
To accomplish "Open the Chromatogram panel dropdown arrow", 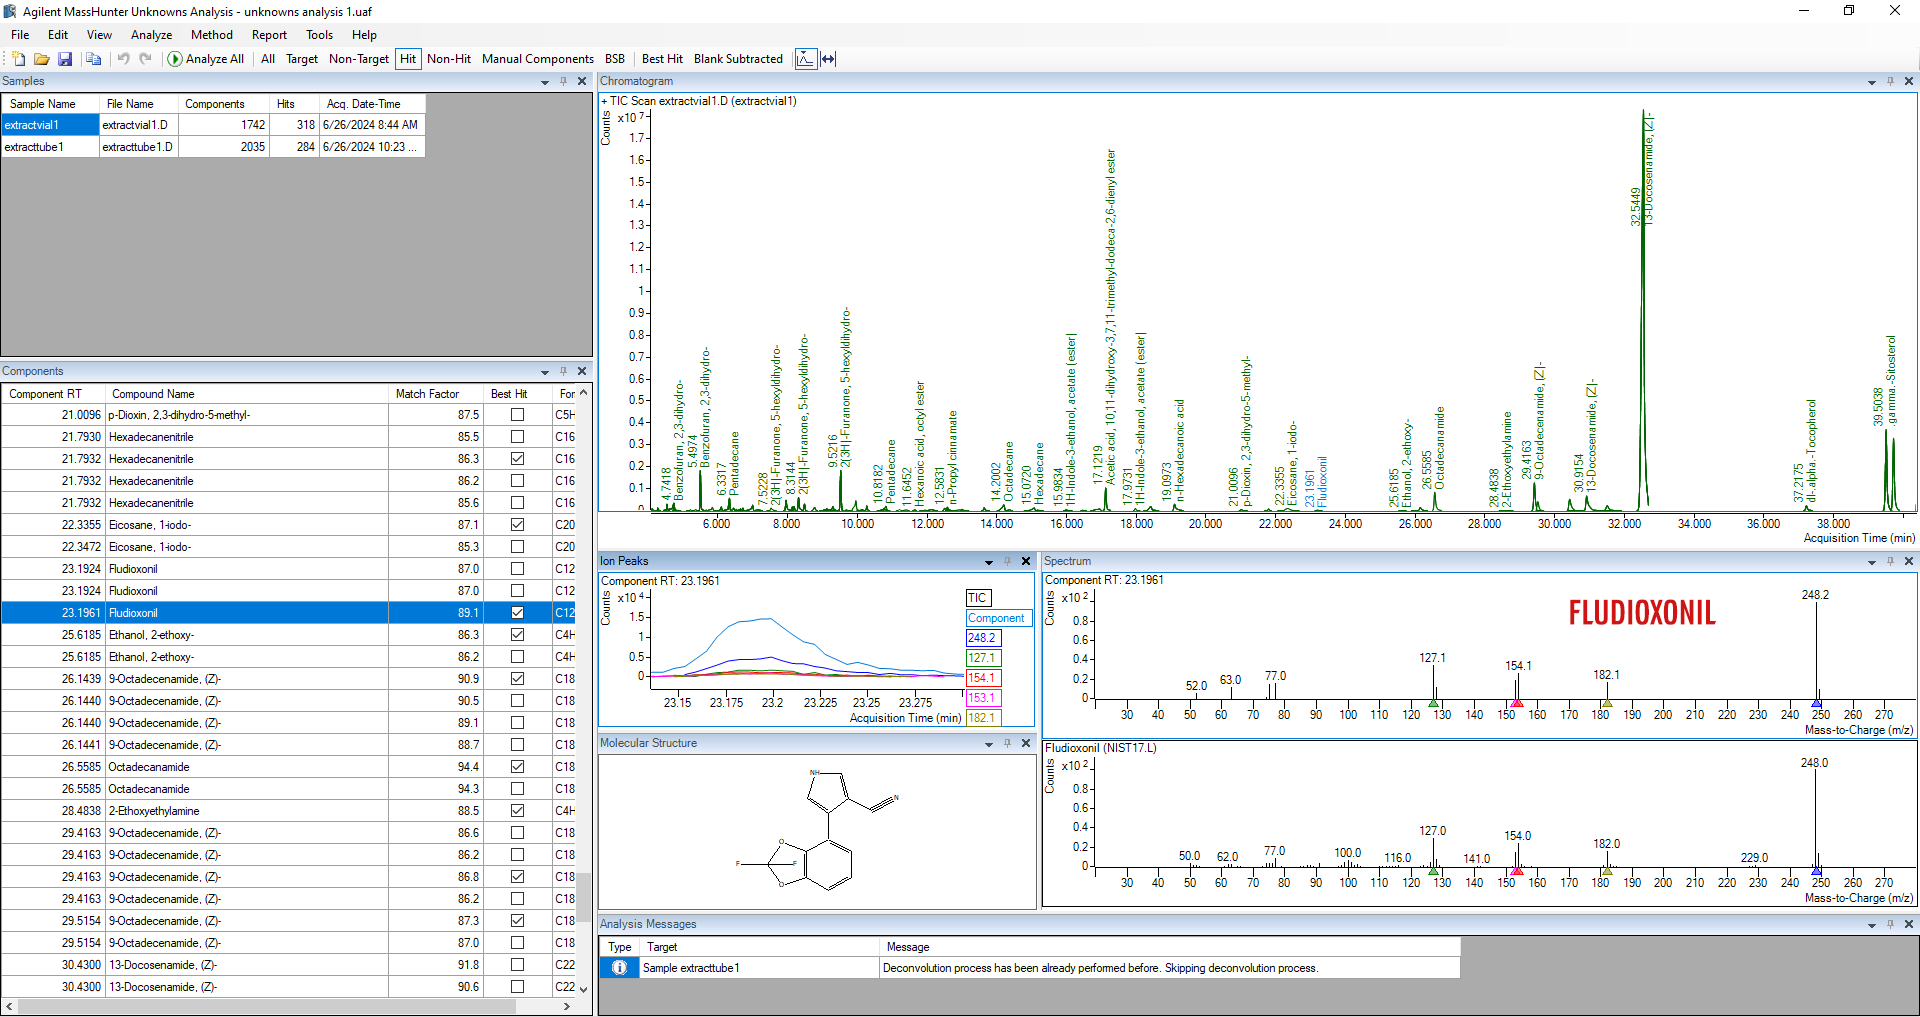I will (x=1871, y=82).
